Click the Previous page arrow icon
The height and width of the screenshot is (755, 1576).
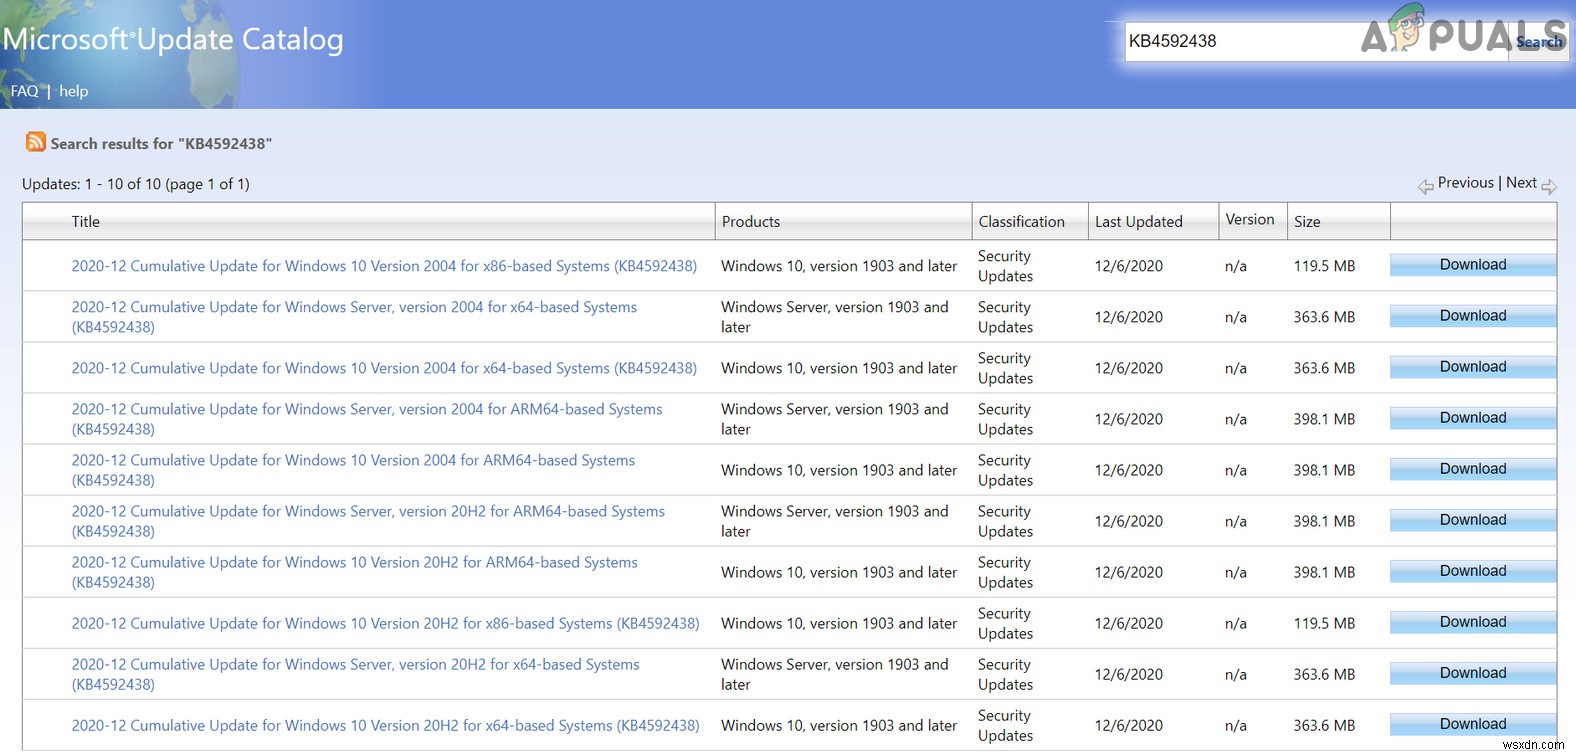(x=1426, y=186)
